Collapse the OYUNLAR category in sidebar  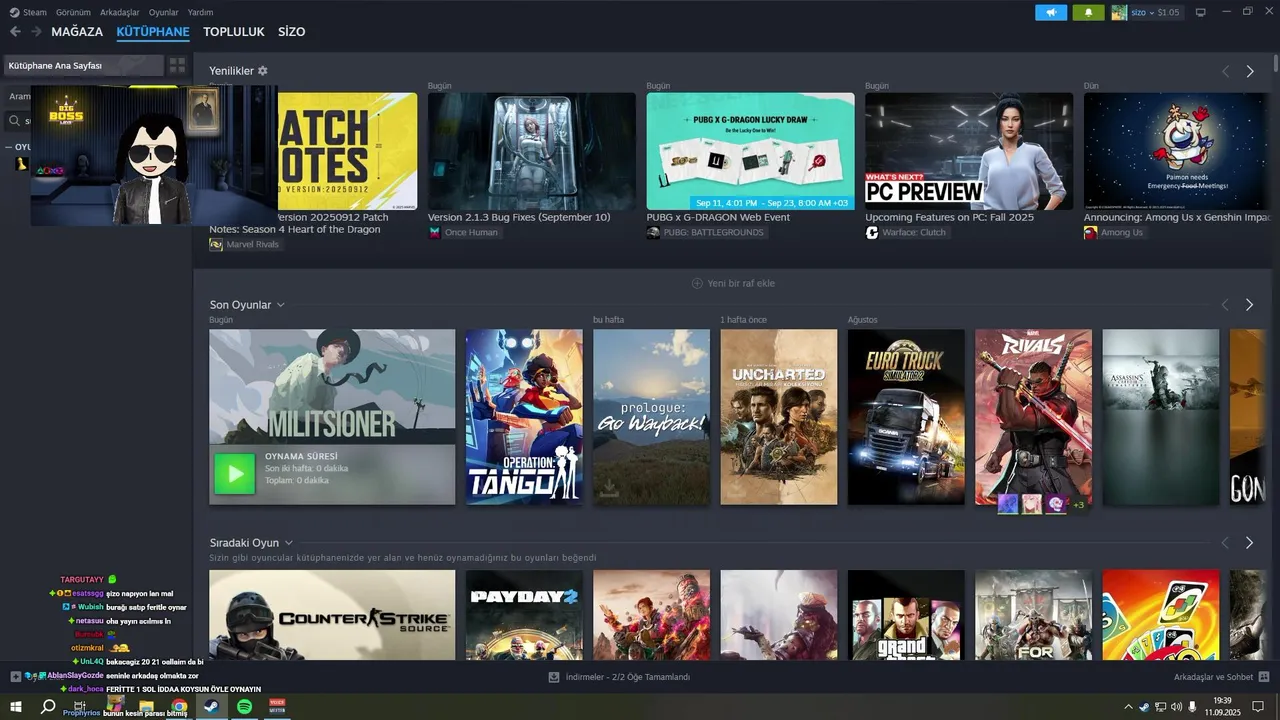[8, 147]
